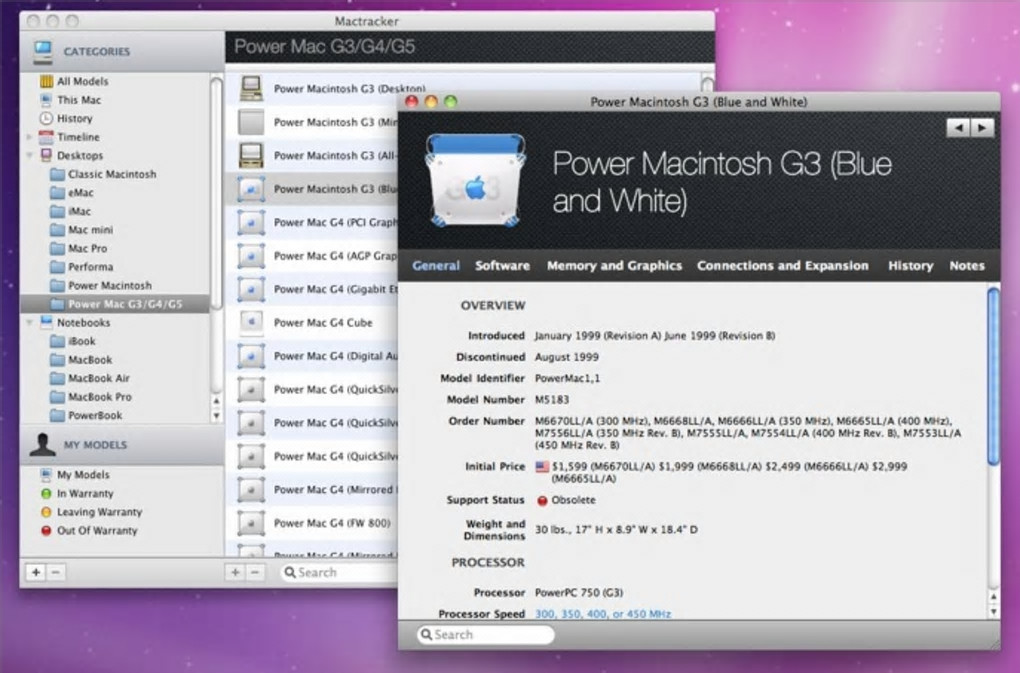Click orange Leaving Warranty status icon
Screen dimensions: 1020x673
coord(46,512)
